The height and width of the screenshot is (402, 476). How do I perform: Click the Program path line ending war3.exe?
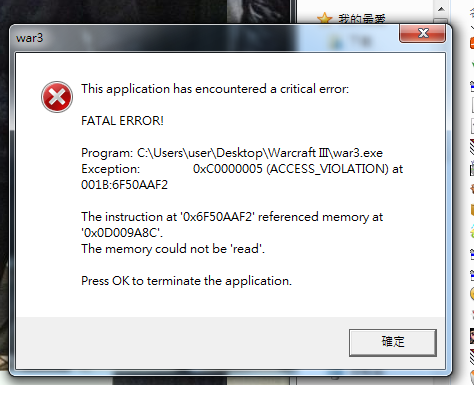[232, 153]
